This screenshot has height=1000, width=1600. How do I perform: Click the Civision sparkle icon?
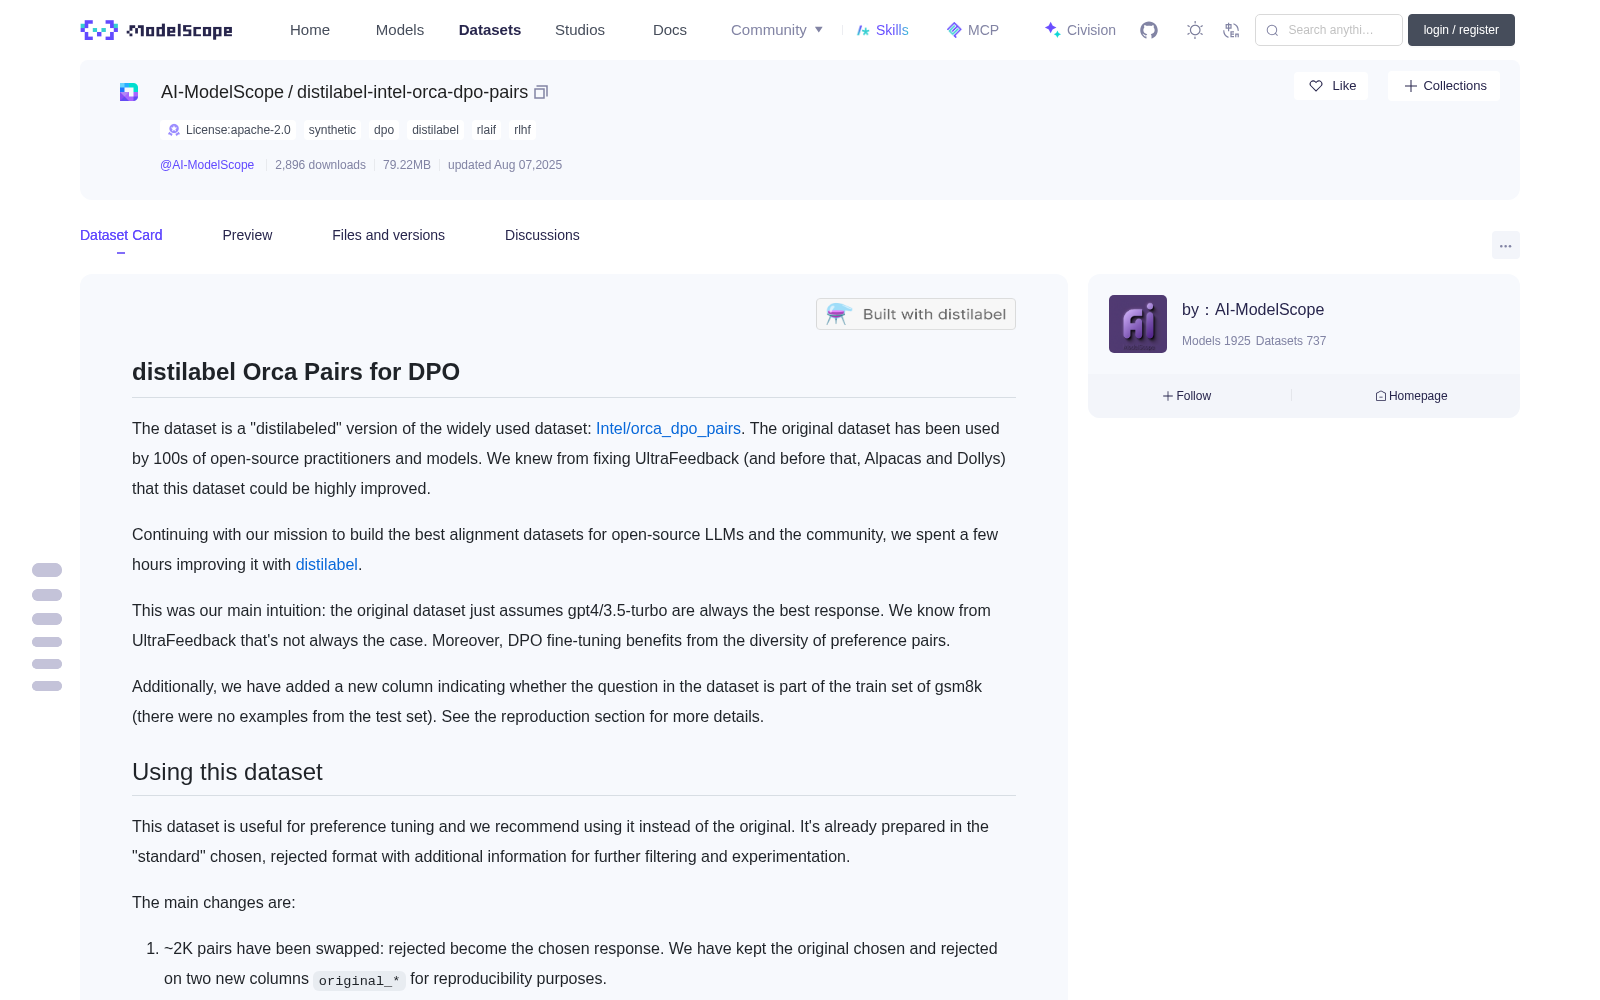point(1052,29)
